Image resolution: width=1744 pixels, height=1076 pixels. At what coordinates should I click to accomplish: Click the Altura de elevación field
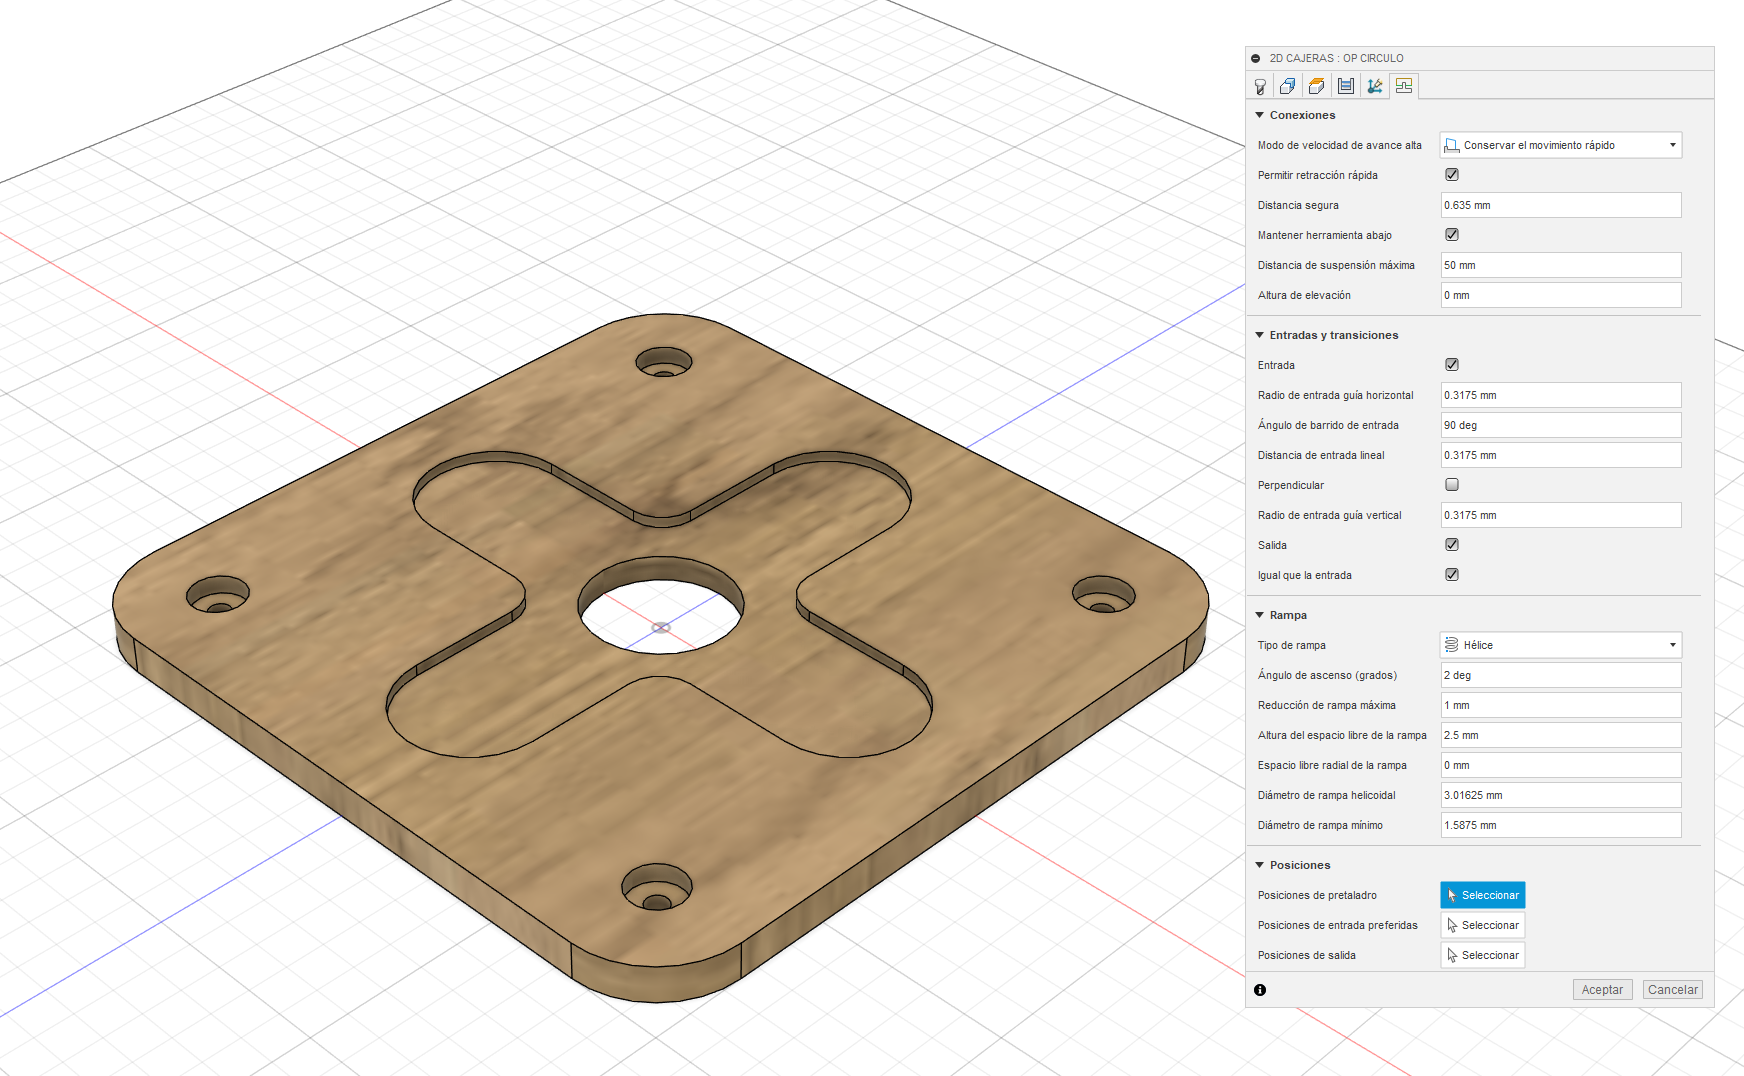point(1561,295)
